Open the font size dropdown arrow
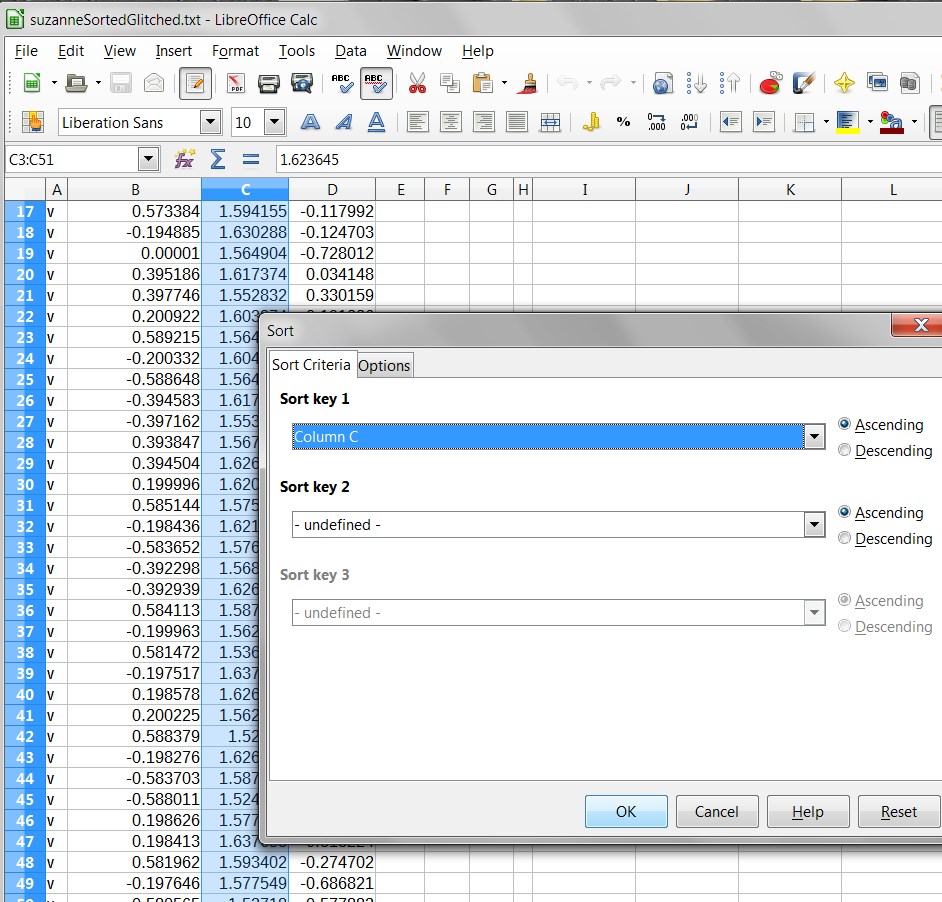Viewport: 942px width, 902px height. coord(275,122)
